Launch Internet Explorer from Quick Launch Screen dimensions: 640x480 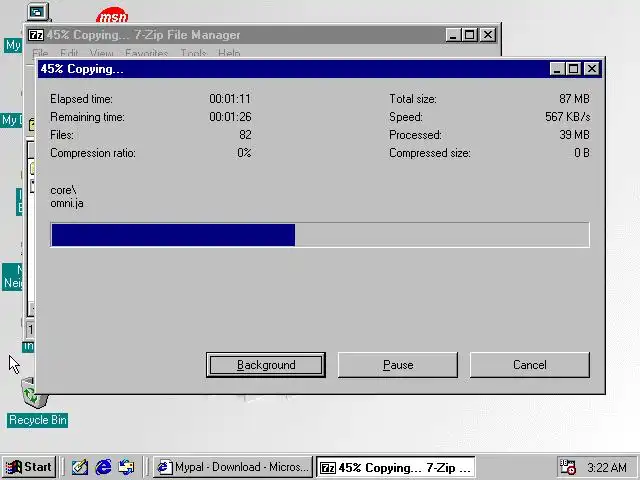(x=103, y=467)
